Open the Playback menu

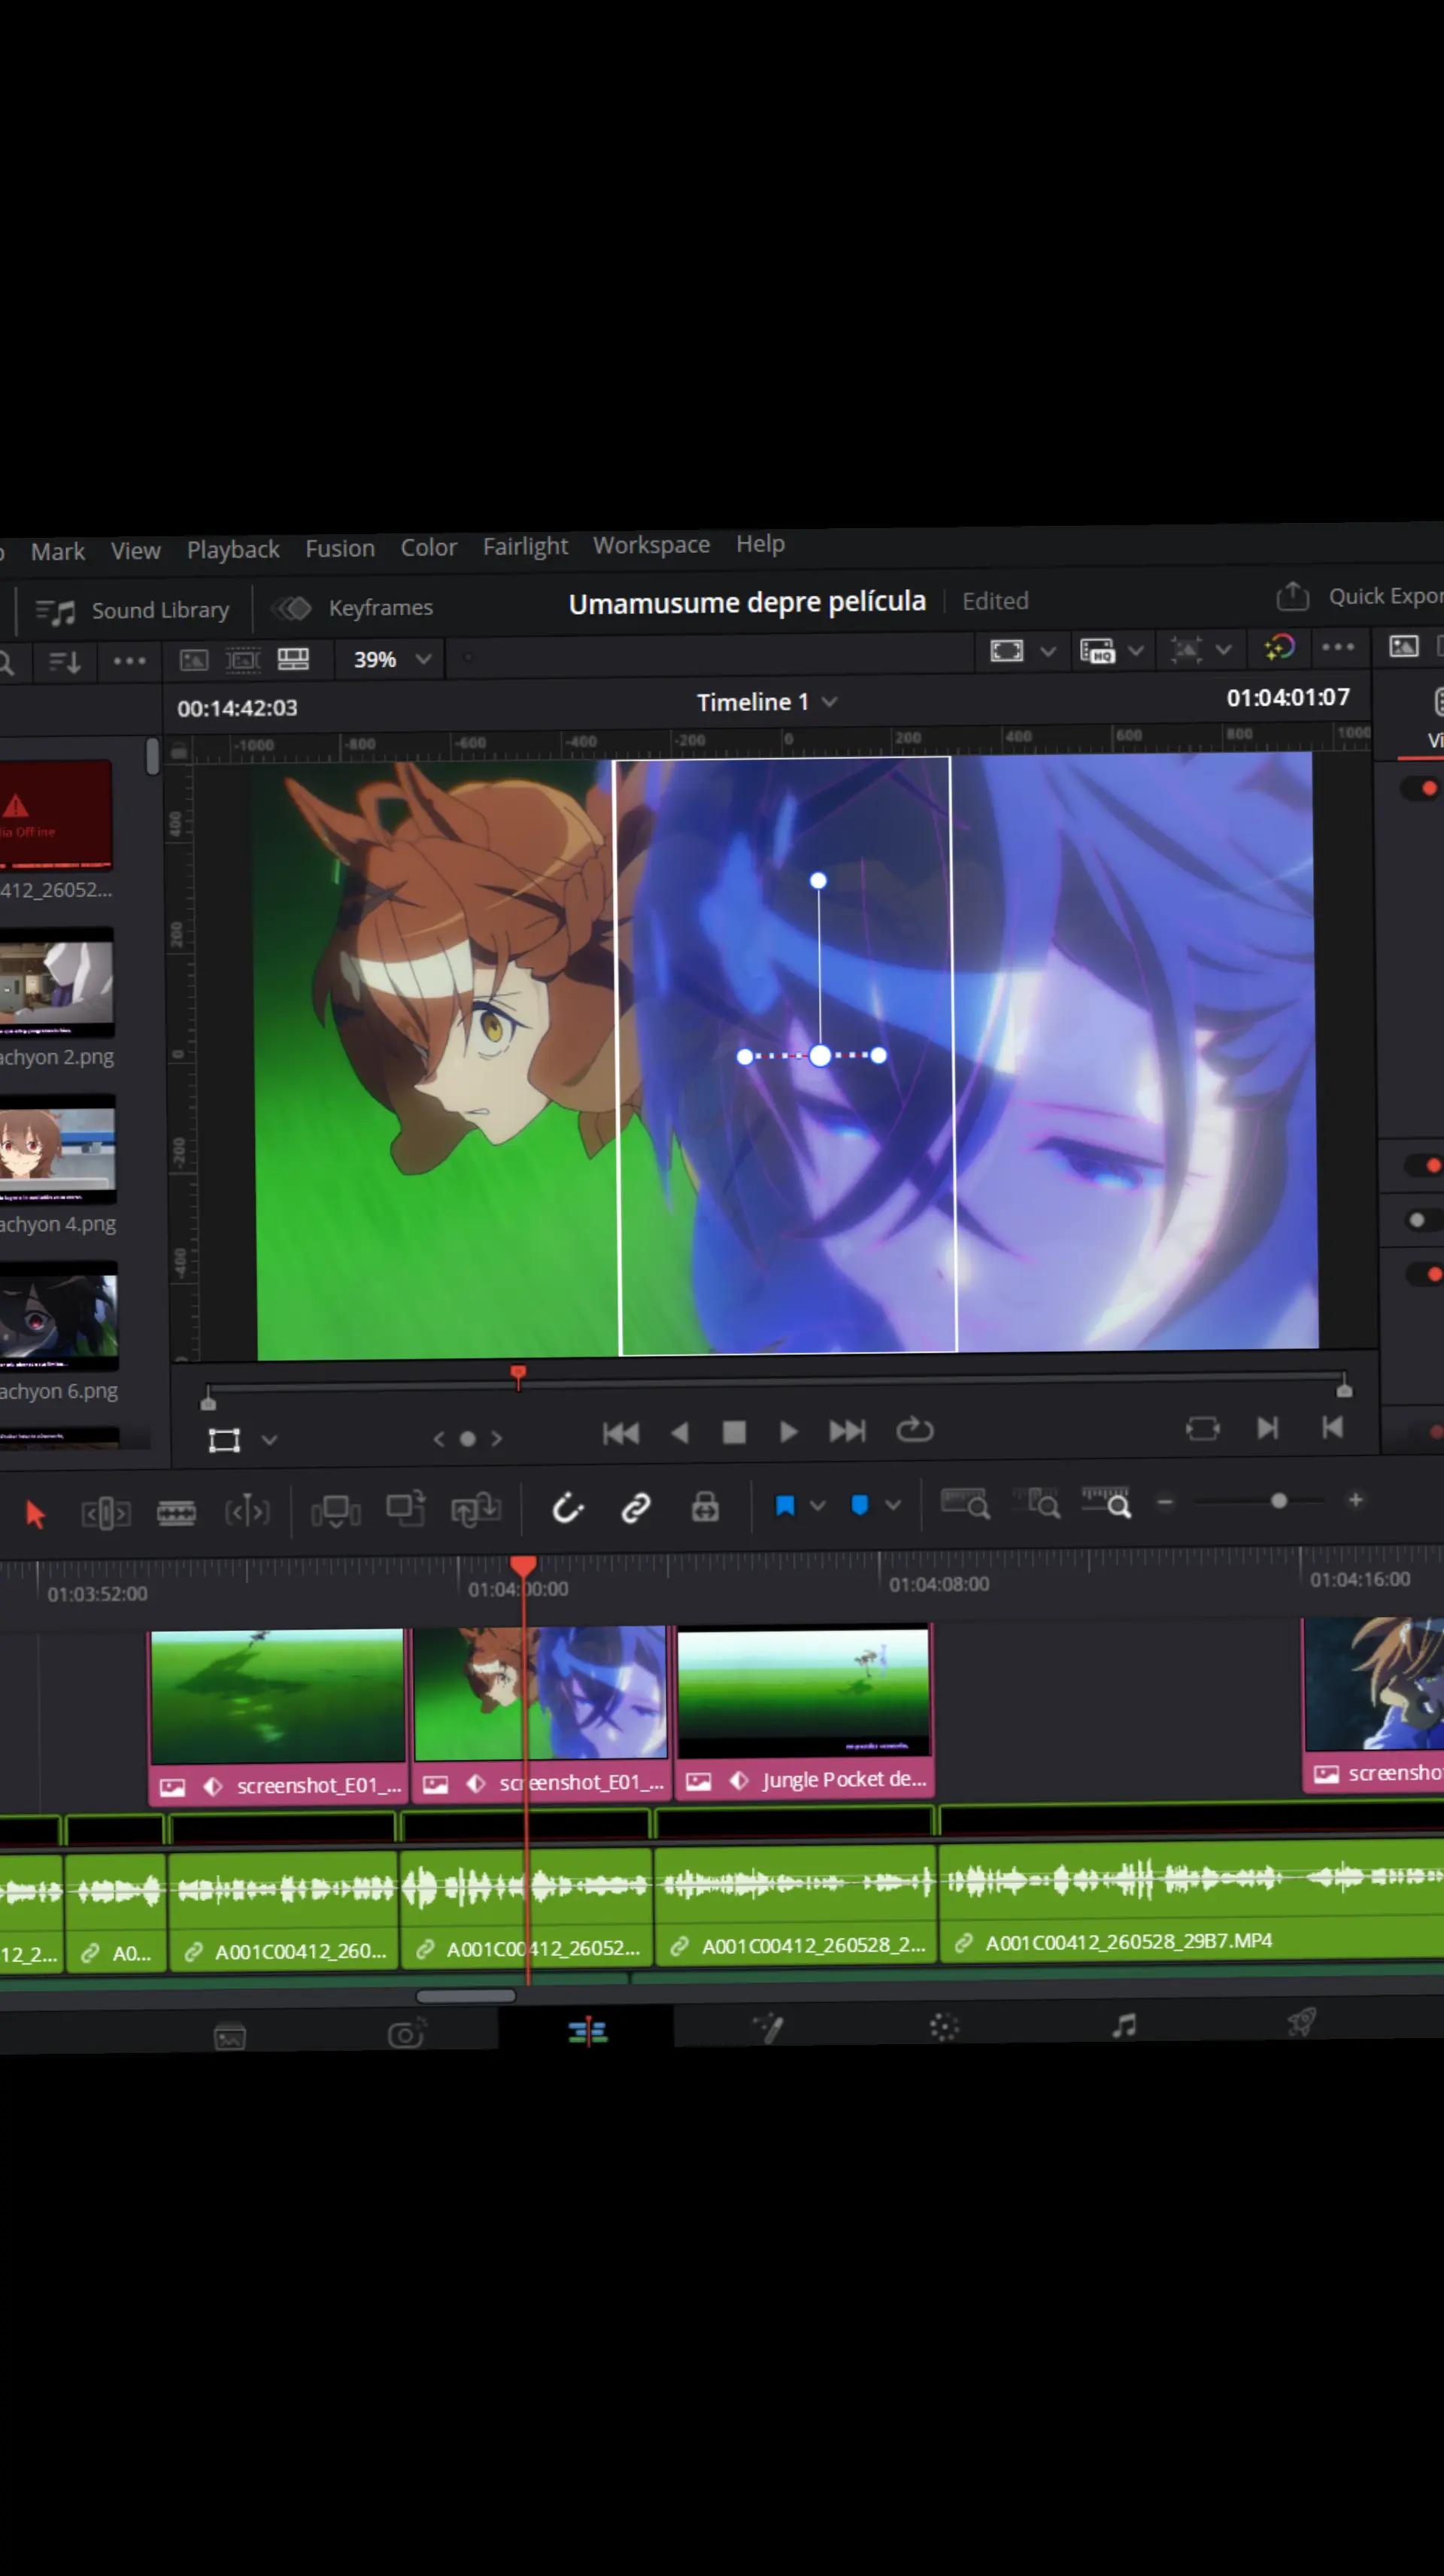point(233,550)
